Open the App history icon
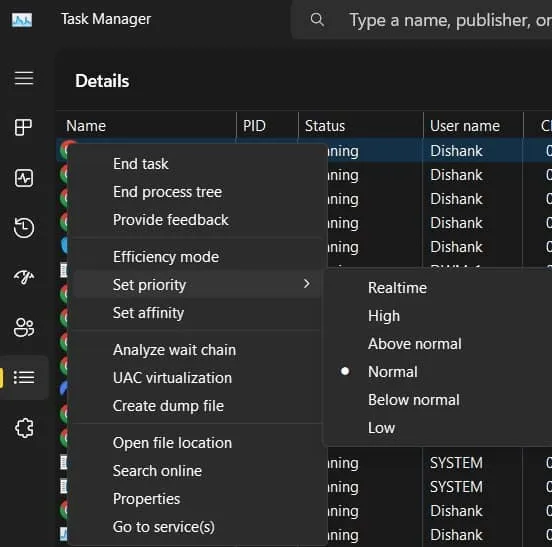The image size is (552, 547). 24,228
